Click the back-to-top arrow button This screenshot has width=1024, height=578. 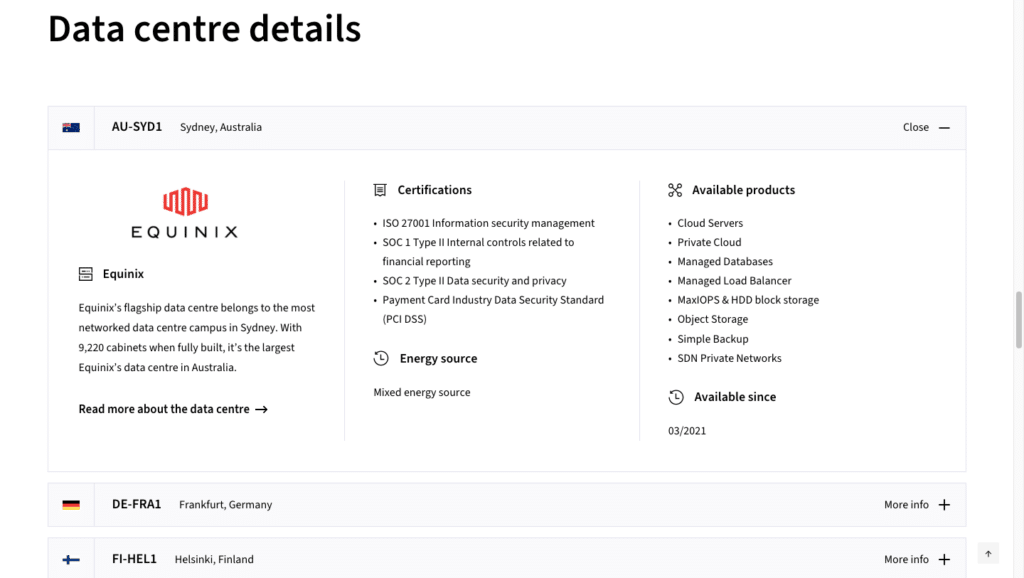tap(988, 554)
